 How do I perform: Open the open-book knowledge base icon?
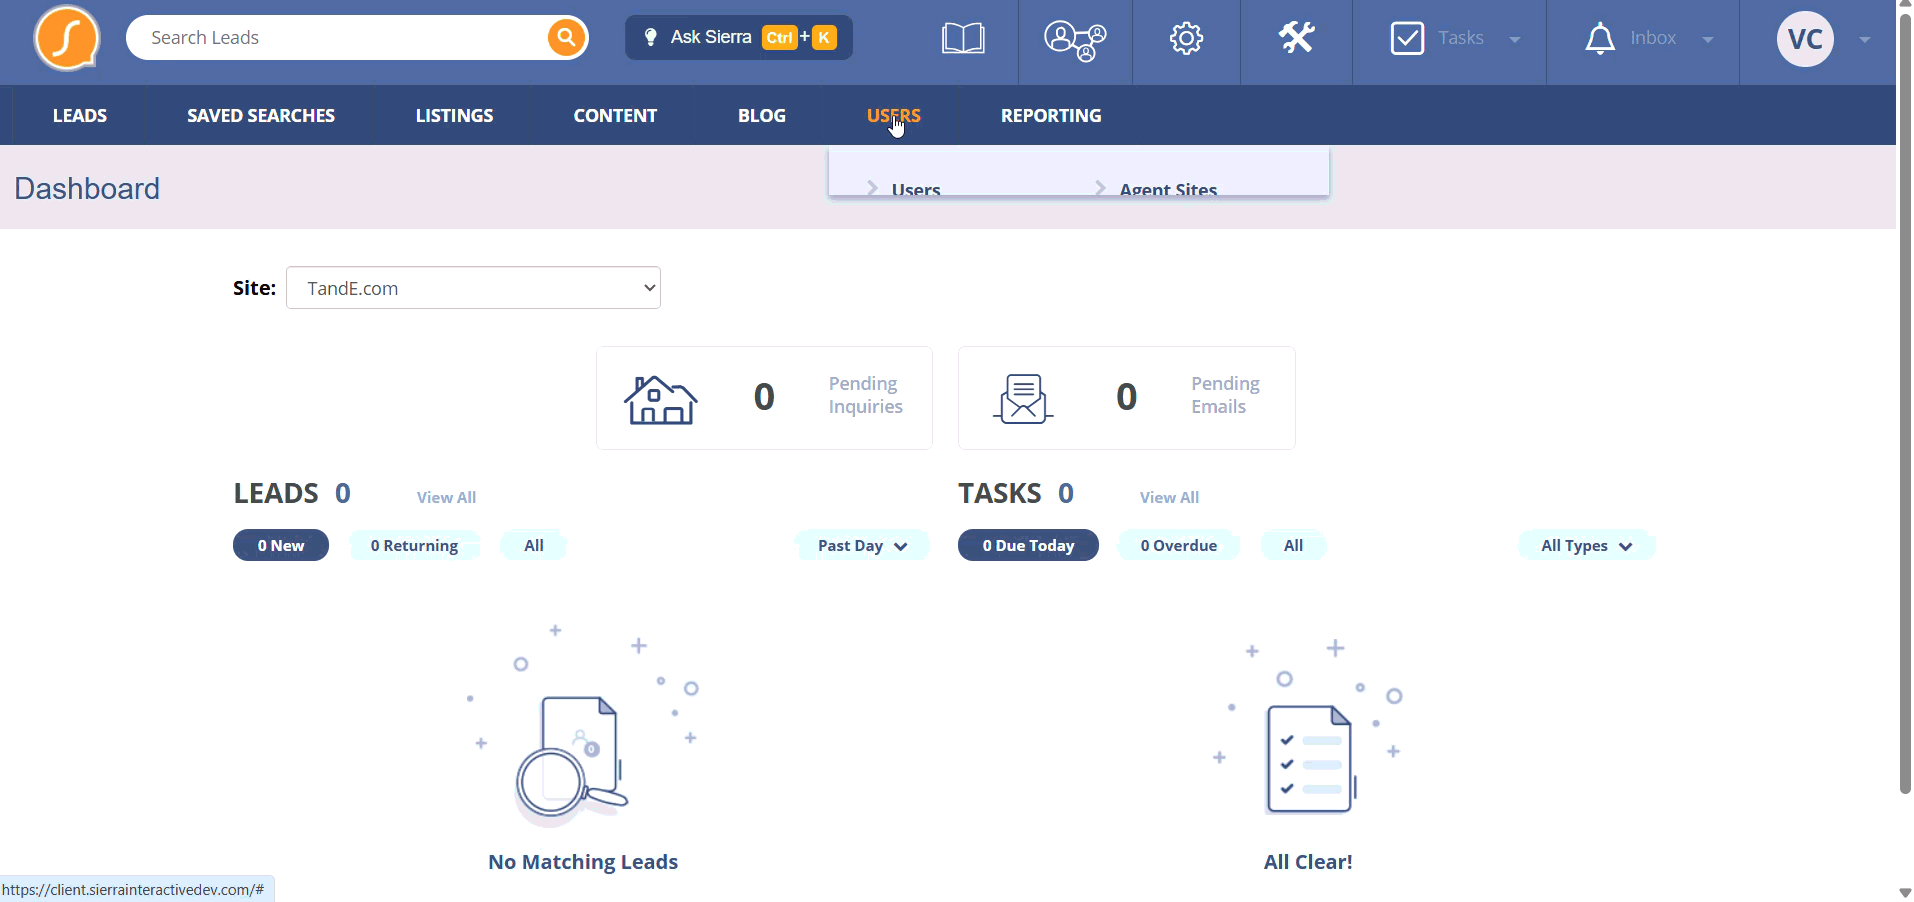point(963,39)
